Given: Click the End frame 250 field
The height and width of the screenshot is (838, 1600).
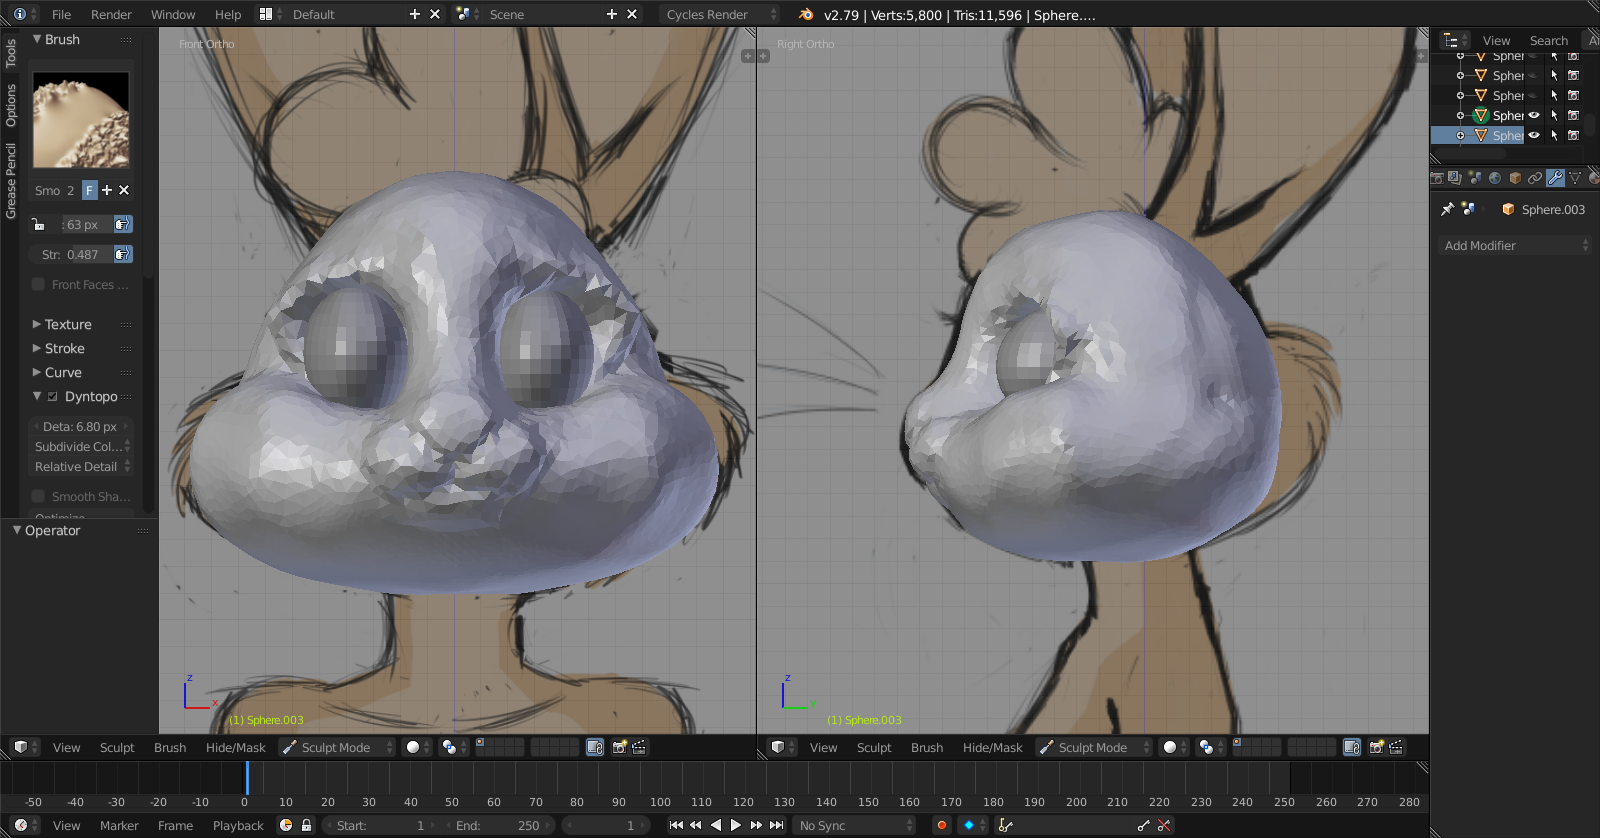Looking at the screenshot, I should point(500,825).
